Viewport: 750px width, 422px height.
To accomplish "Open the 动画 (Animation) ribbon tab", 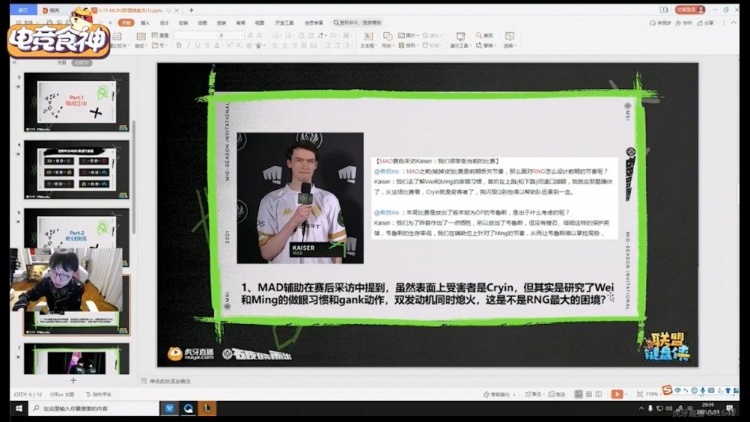I will coord(202,22).
